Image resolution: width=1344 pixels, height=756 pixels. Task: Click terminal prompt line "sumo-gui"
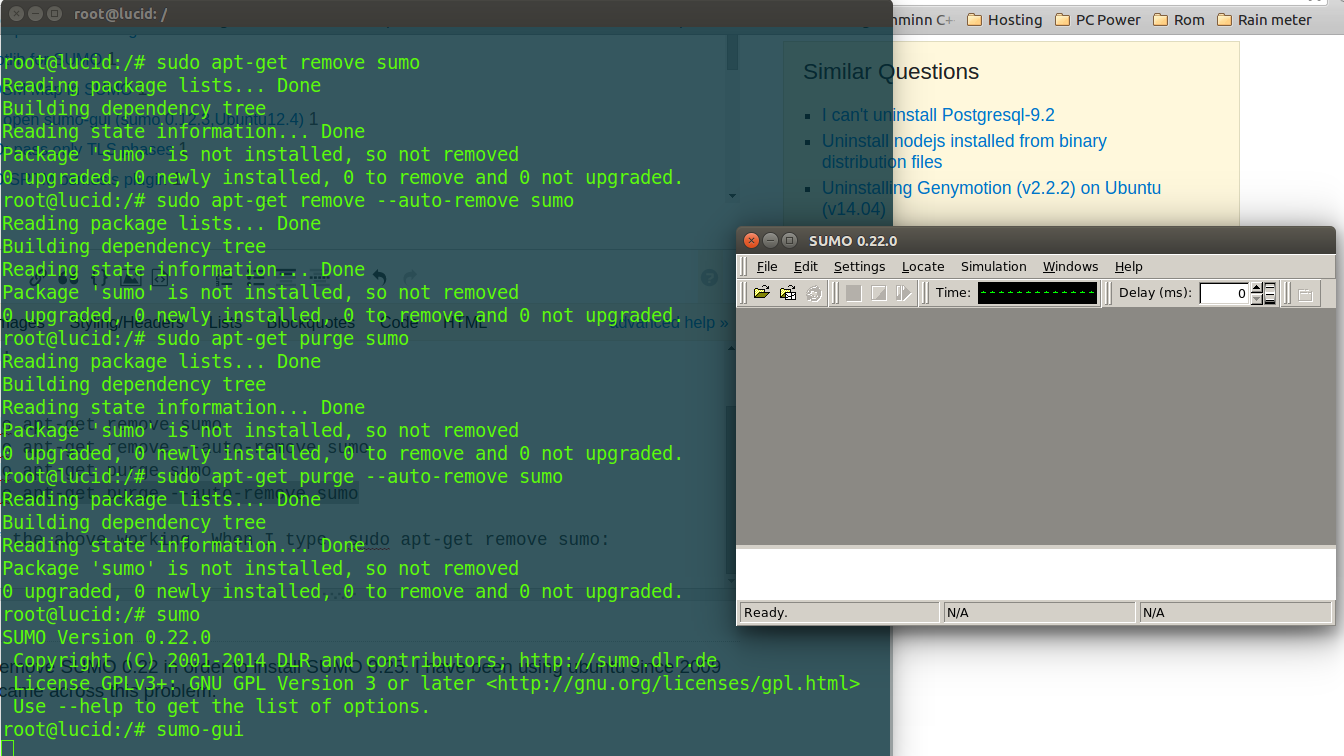[x=123, y=729]
